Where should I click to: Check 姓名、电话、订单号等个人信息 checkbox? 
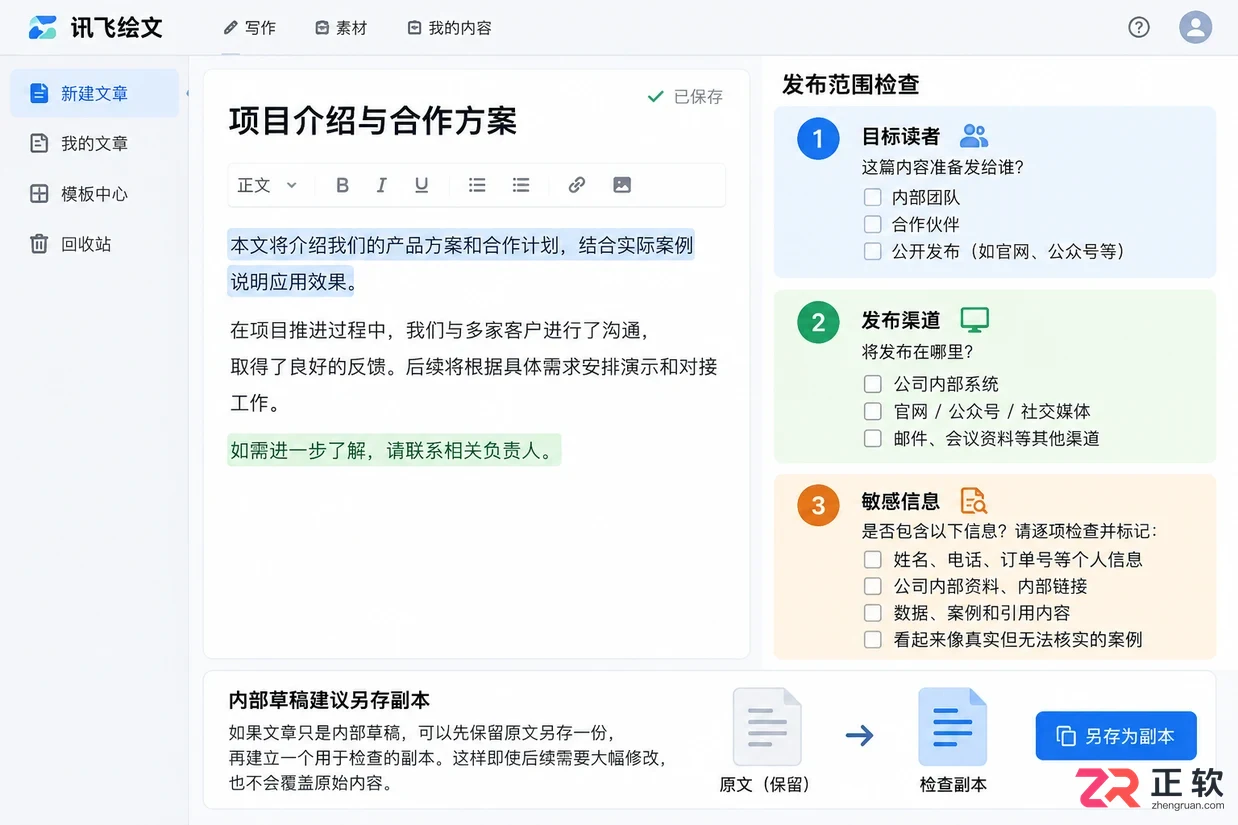(x=873, y=560)
